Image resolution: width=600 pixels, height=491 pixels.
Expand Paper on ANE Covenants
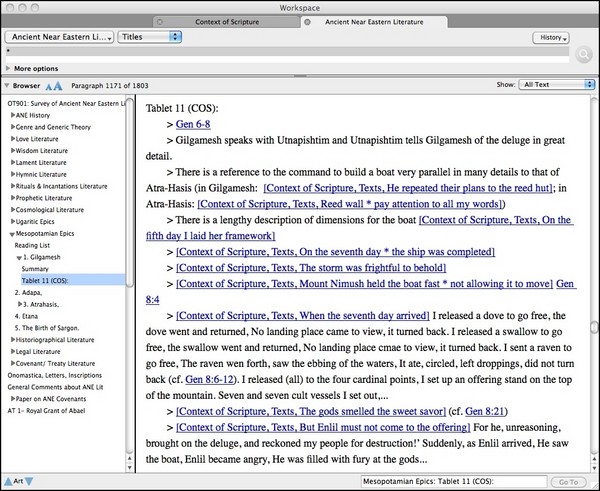coord(13,398)
